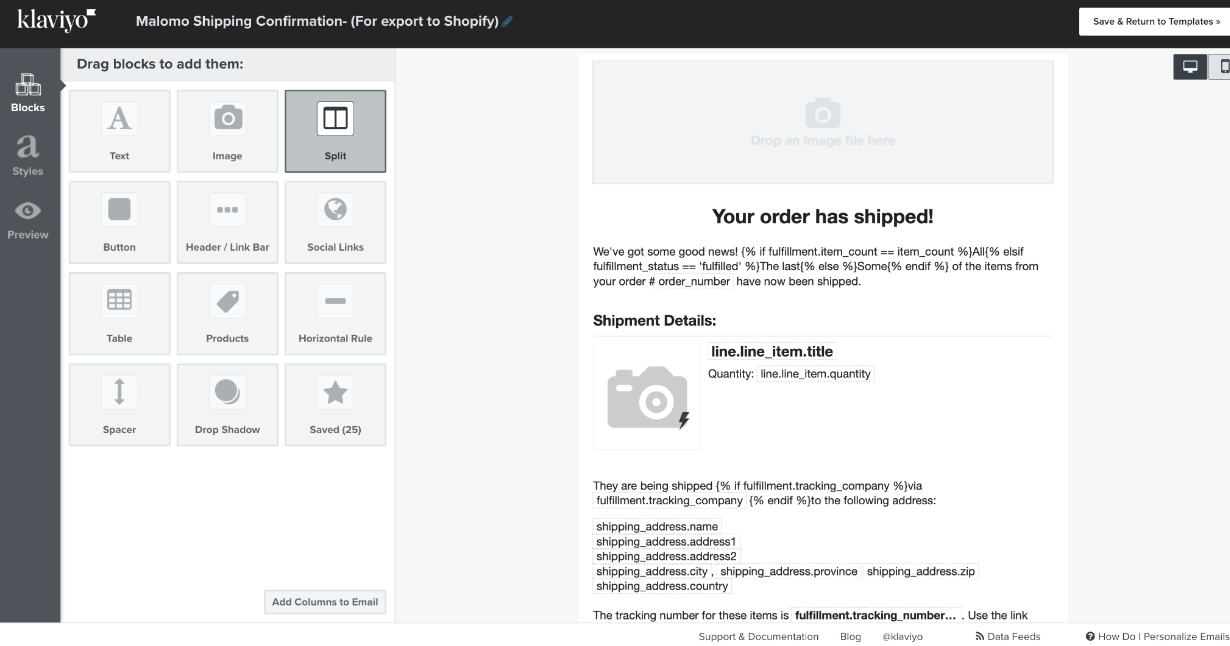
Task: Open Support & Documentation link
Action: pyautogui.click(x=758, y=636)
